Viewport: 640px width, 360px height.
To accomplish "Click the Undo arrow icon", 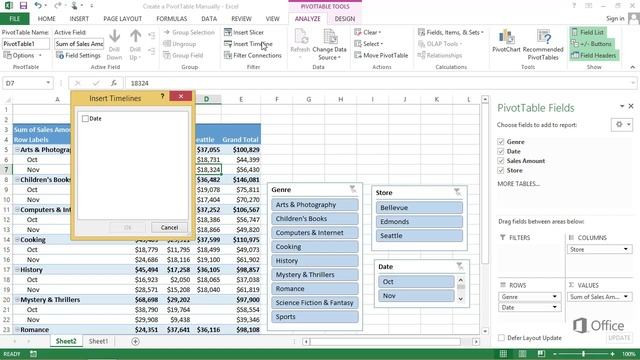I will click(x=38, y=6).
